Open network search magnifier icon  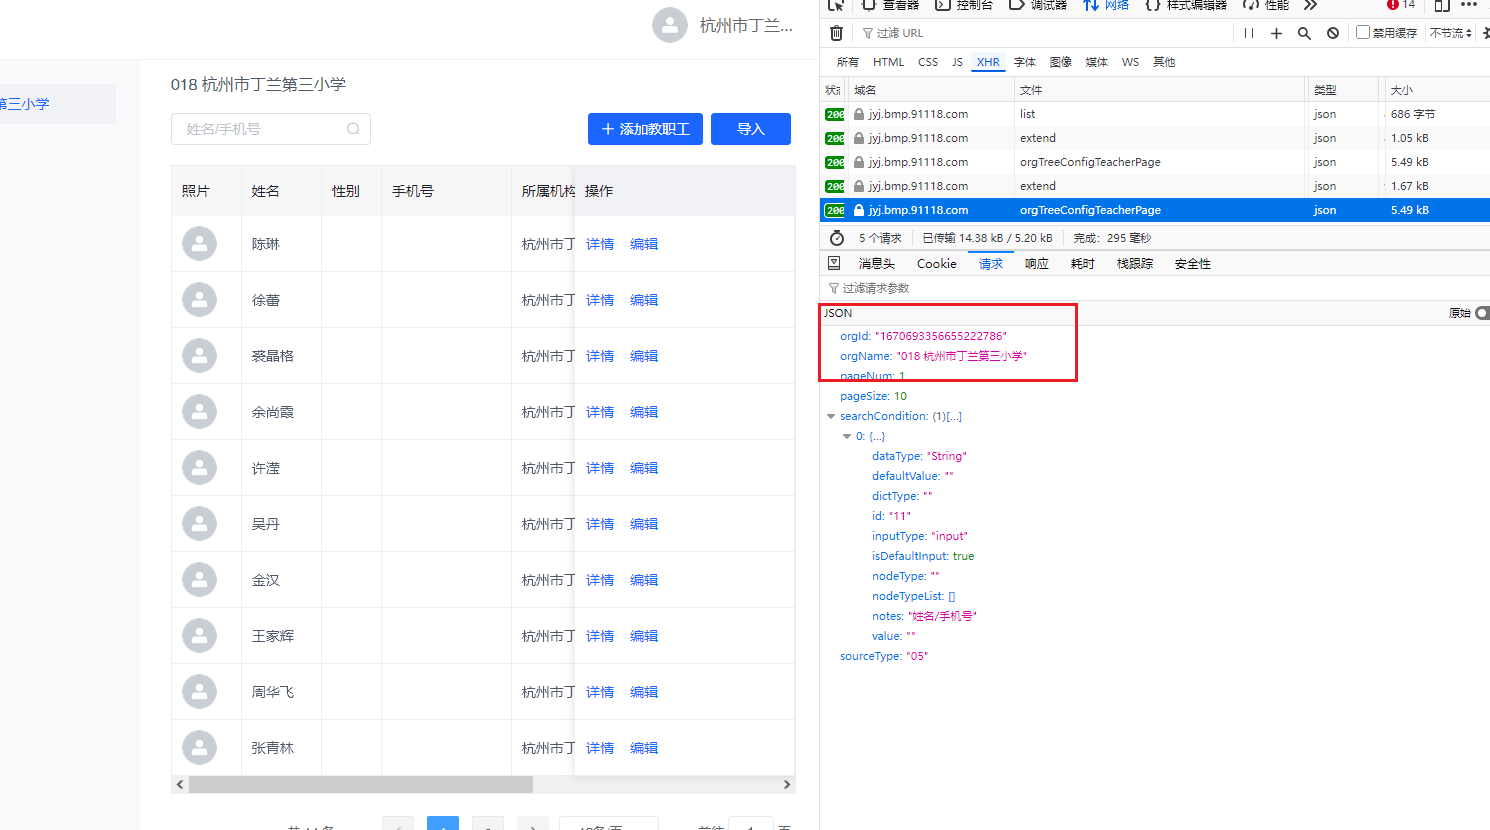coord(1304,33)
